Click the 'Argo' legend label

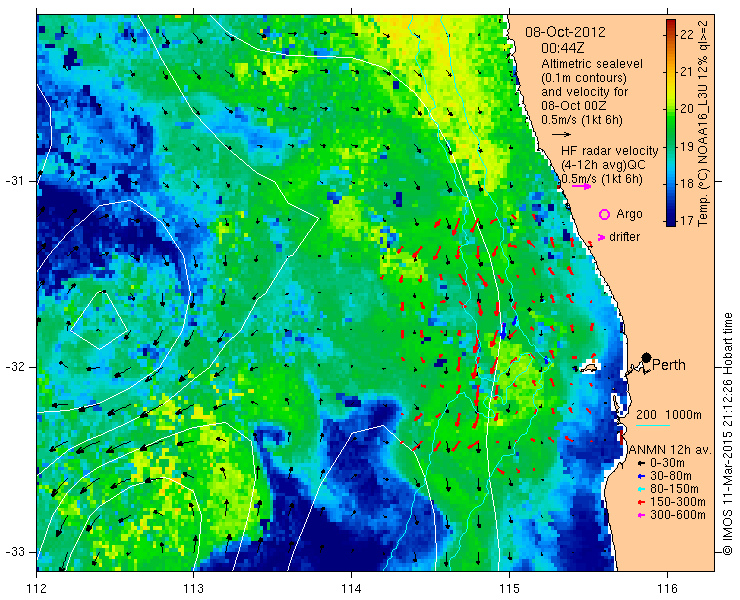629,214
